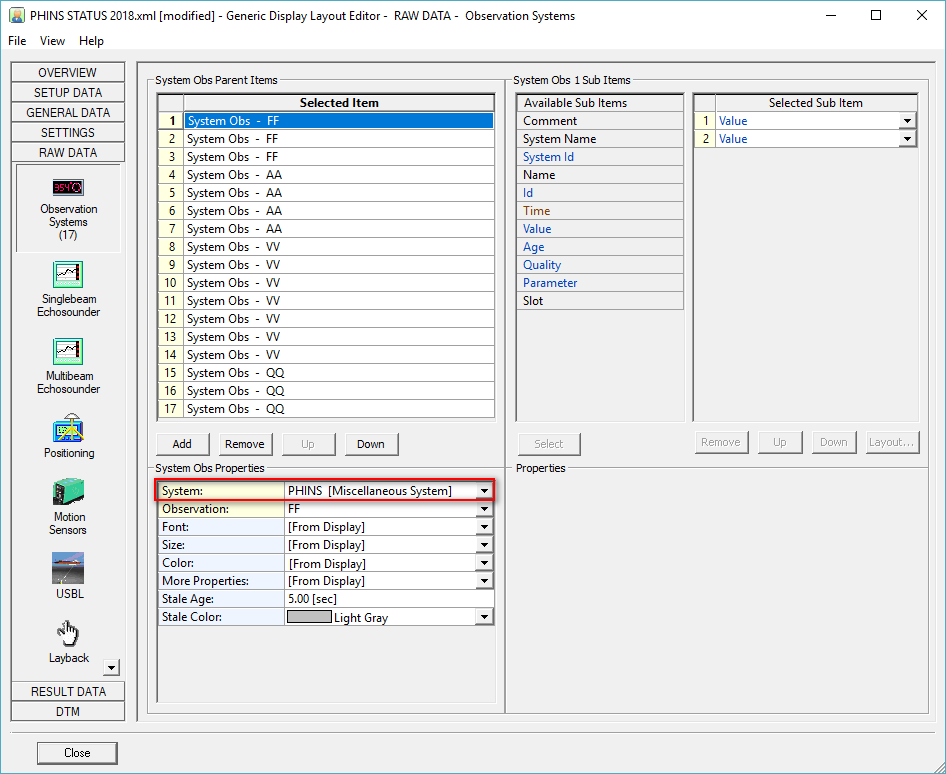Open the Positioning icon
The image size is (946, 774).
pyautogui.click(x=68, y=429)
